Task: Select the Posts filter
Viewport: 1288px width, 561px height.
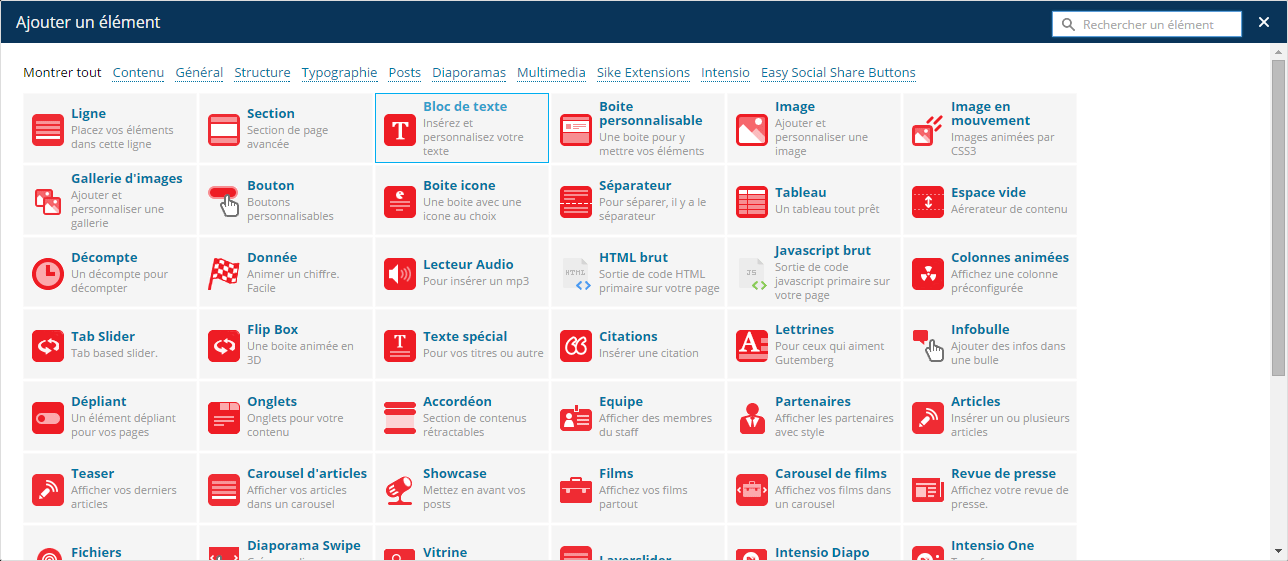Action: click(405, 73)
